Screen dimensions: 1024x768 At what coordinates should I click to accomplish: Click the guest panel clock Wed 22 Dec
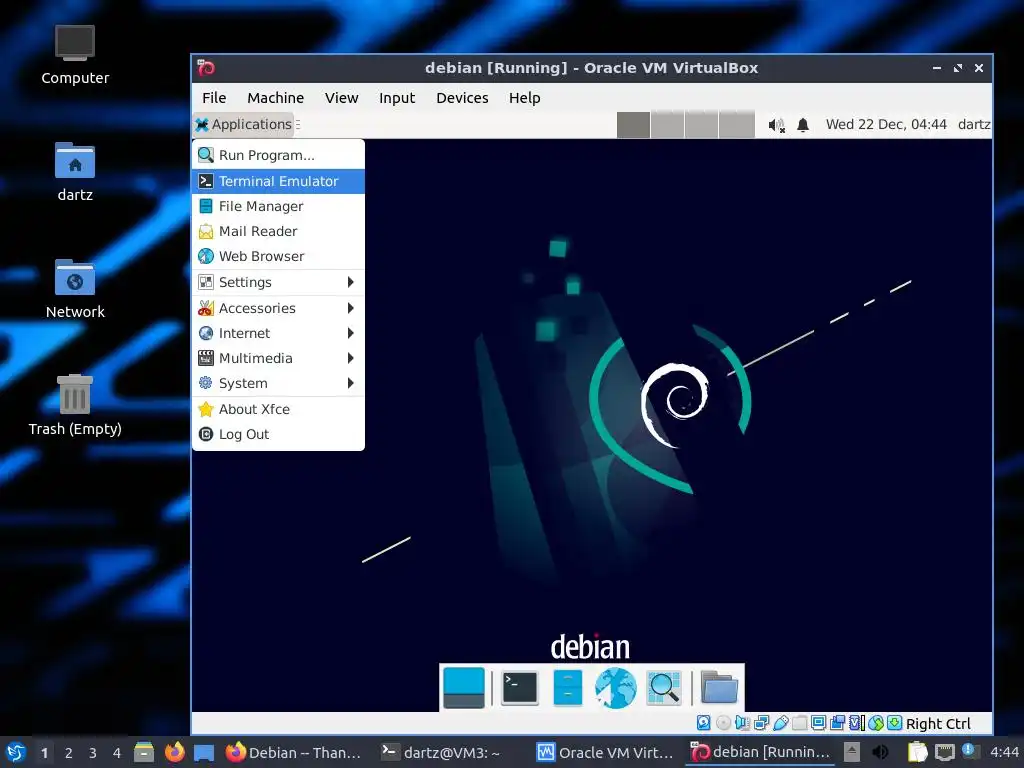[x=886, y=124]
